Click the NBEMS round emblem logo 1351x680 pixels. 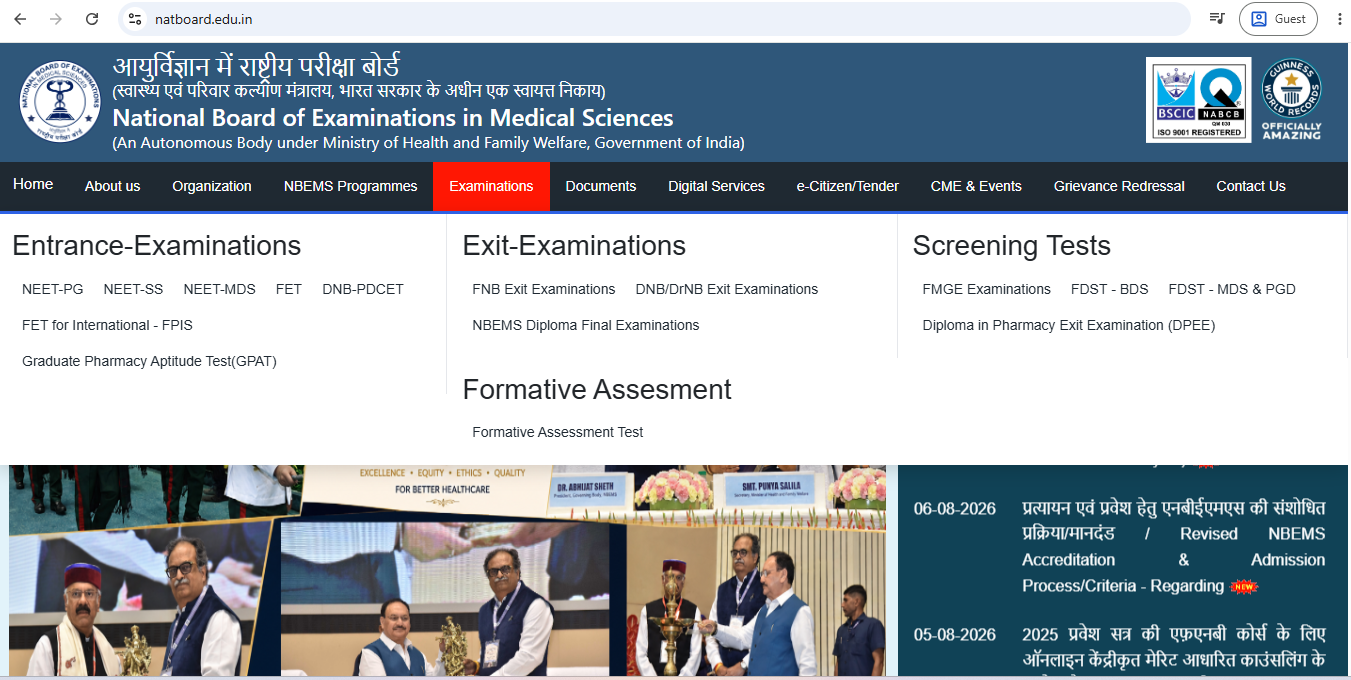pyautogui.click(x=60, y=102)
